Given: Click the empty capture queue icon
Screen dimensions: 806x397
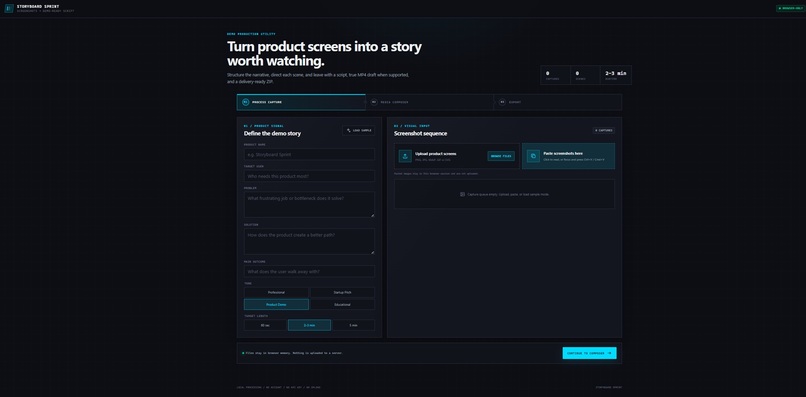Looking at the screenshot, I should tap(463, 194).
